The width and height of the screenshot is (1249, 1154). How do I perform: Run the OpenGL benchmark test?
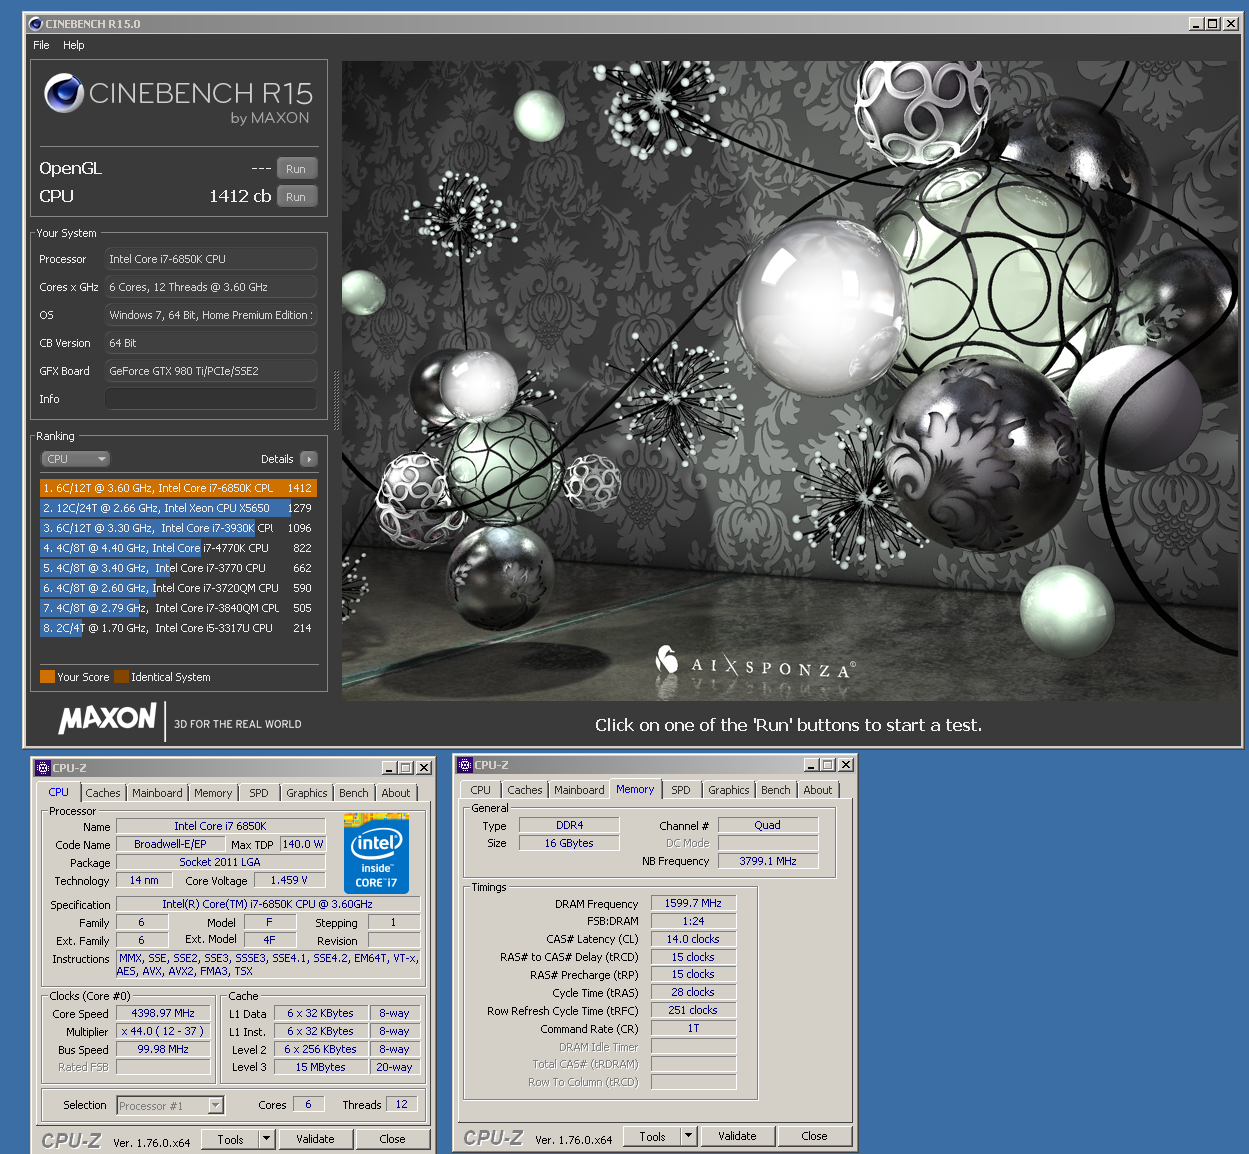pos(296,169)
